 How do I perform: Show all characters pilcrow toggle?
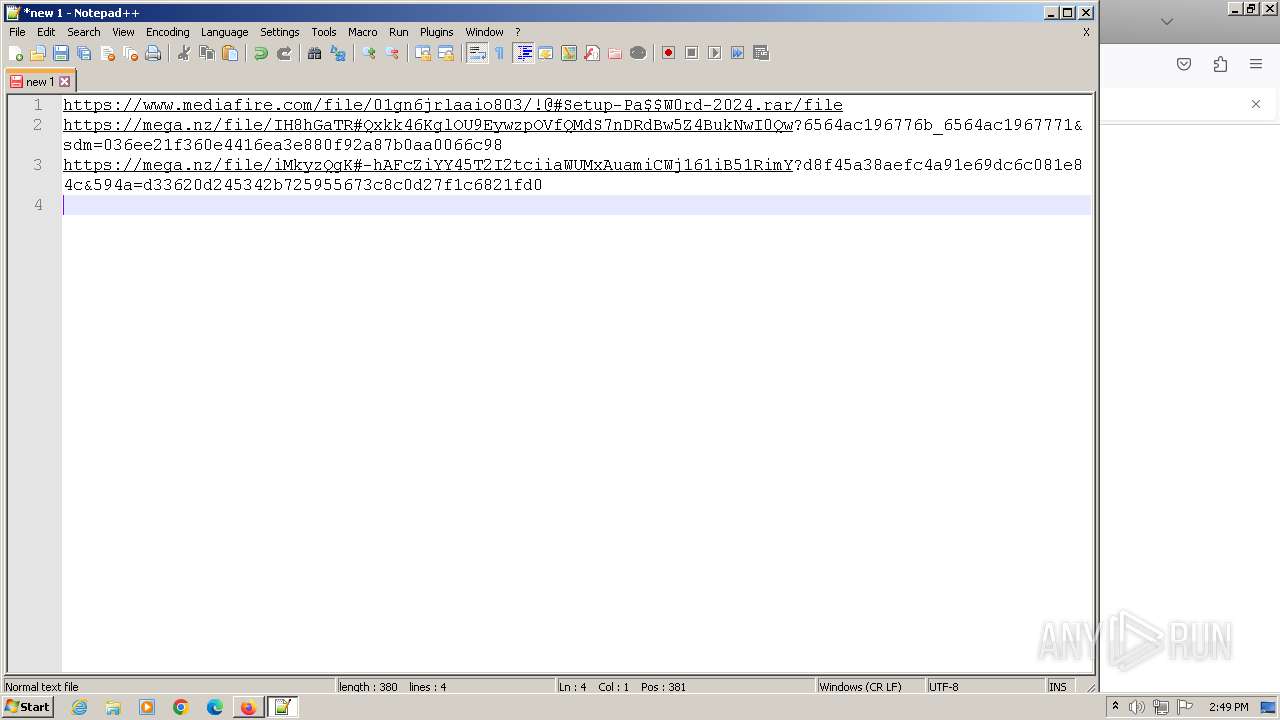pos(500,53)
